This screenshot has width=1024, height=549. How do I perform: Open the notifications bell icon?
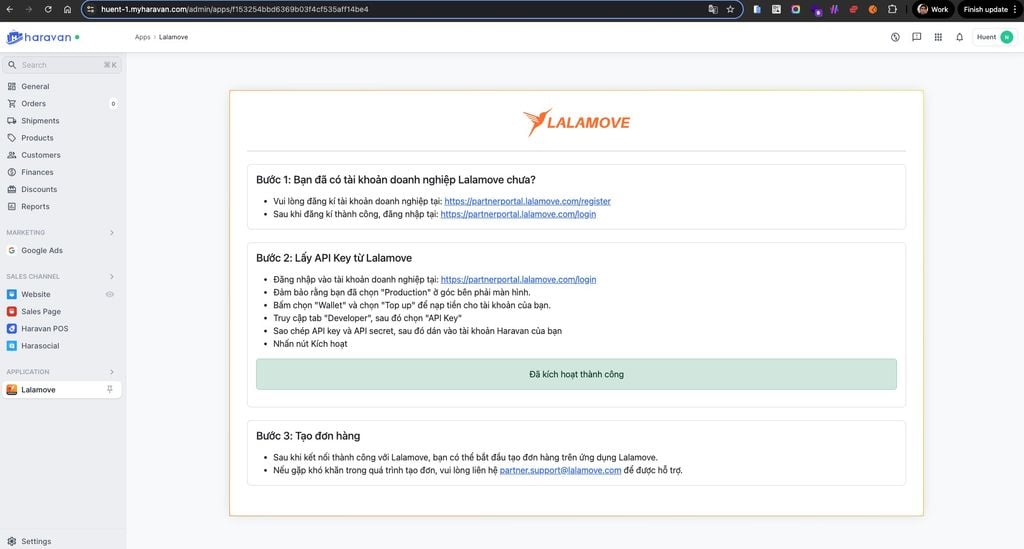959,37
